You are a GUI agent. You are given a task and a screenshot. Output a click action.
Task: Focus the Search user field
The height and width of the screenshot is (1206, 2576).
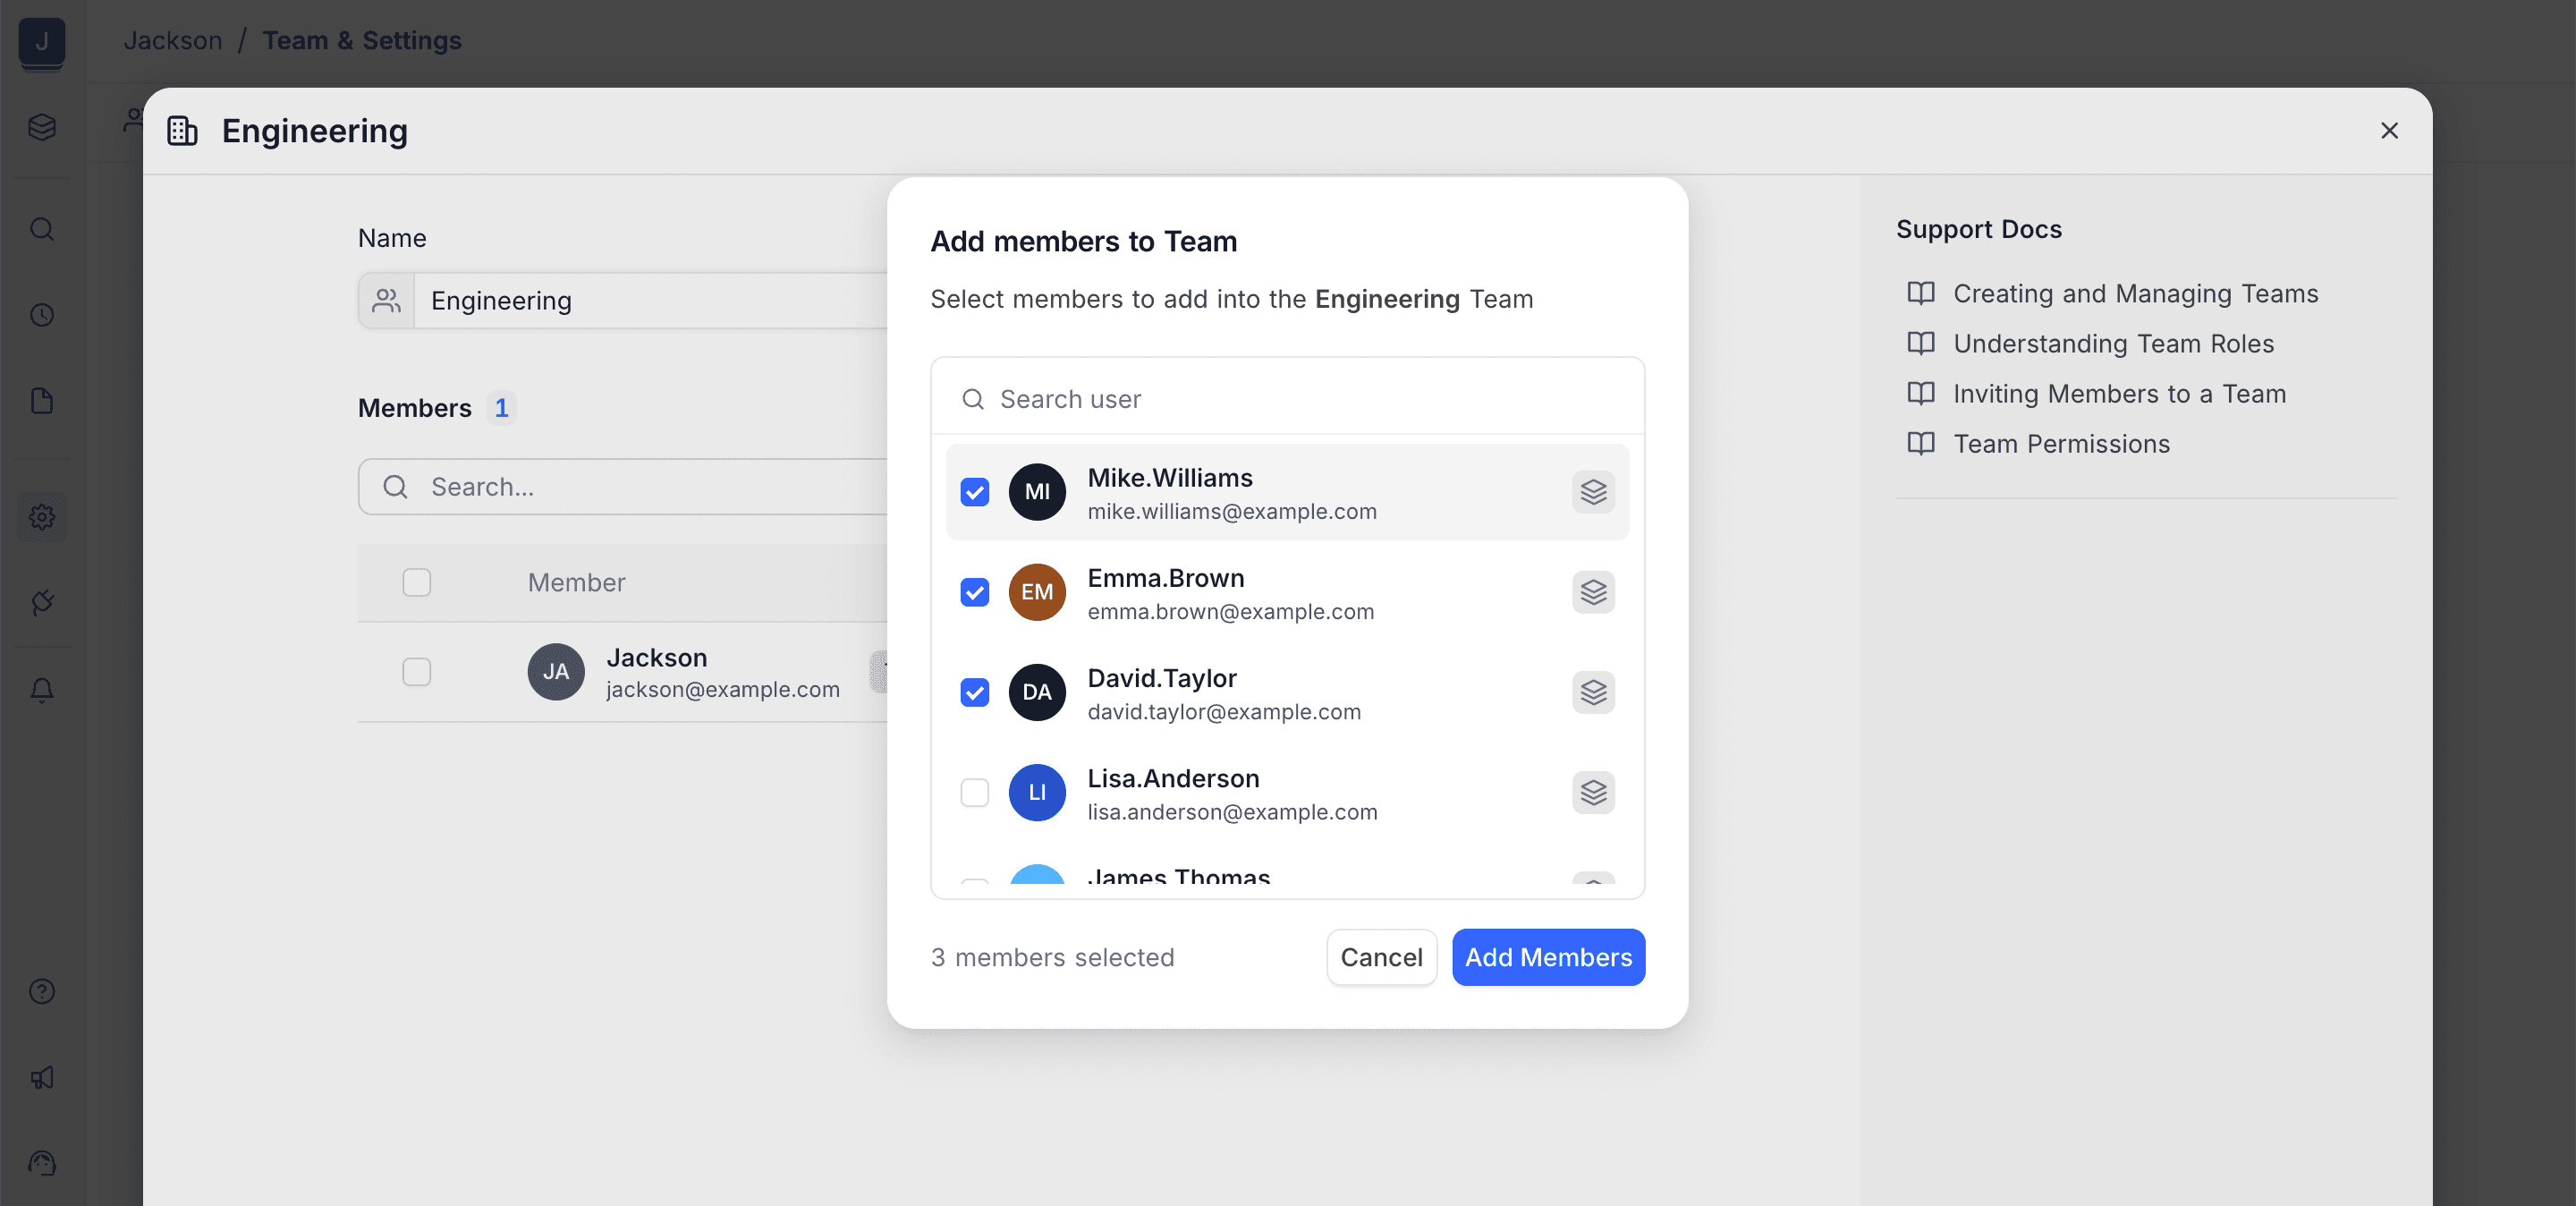[1300, 399]
